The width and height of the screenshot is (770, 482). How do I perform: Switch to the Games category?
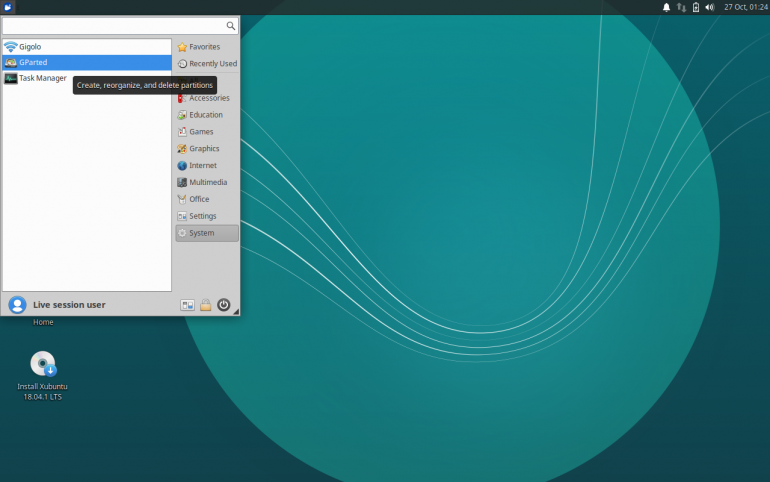tap(201, 132)
